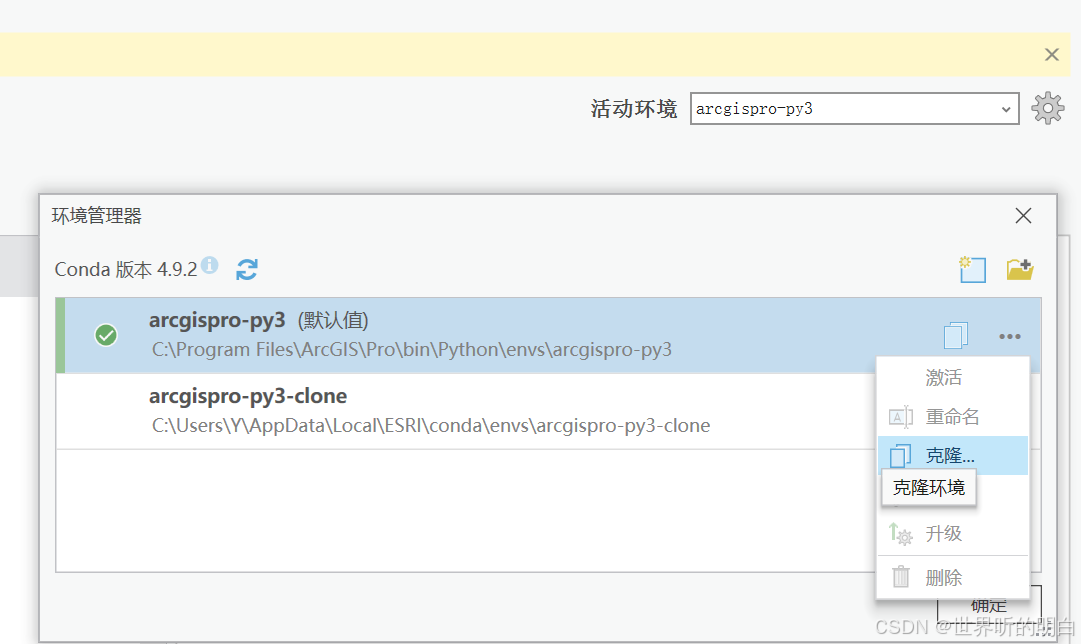Viewport: 1081px width, 644px height.
Task: Click the Conda 版本 4.9.2 label
Action: point(125,270)
